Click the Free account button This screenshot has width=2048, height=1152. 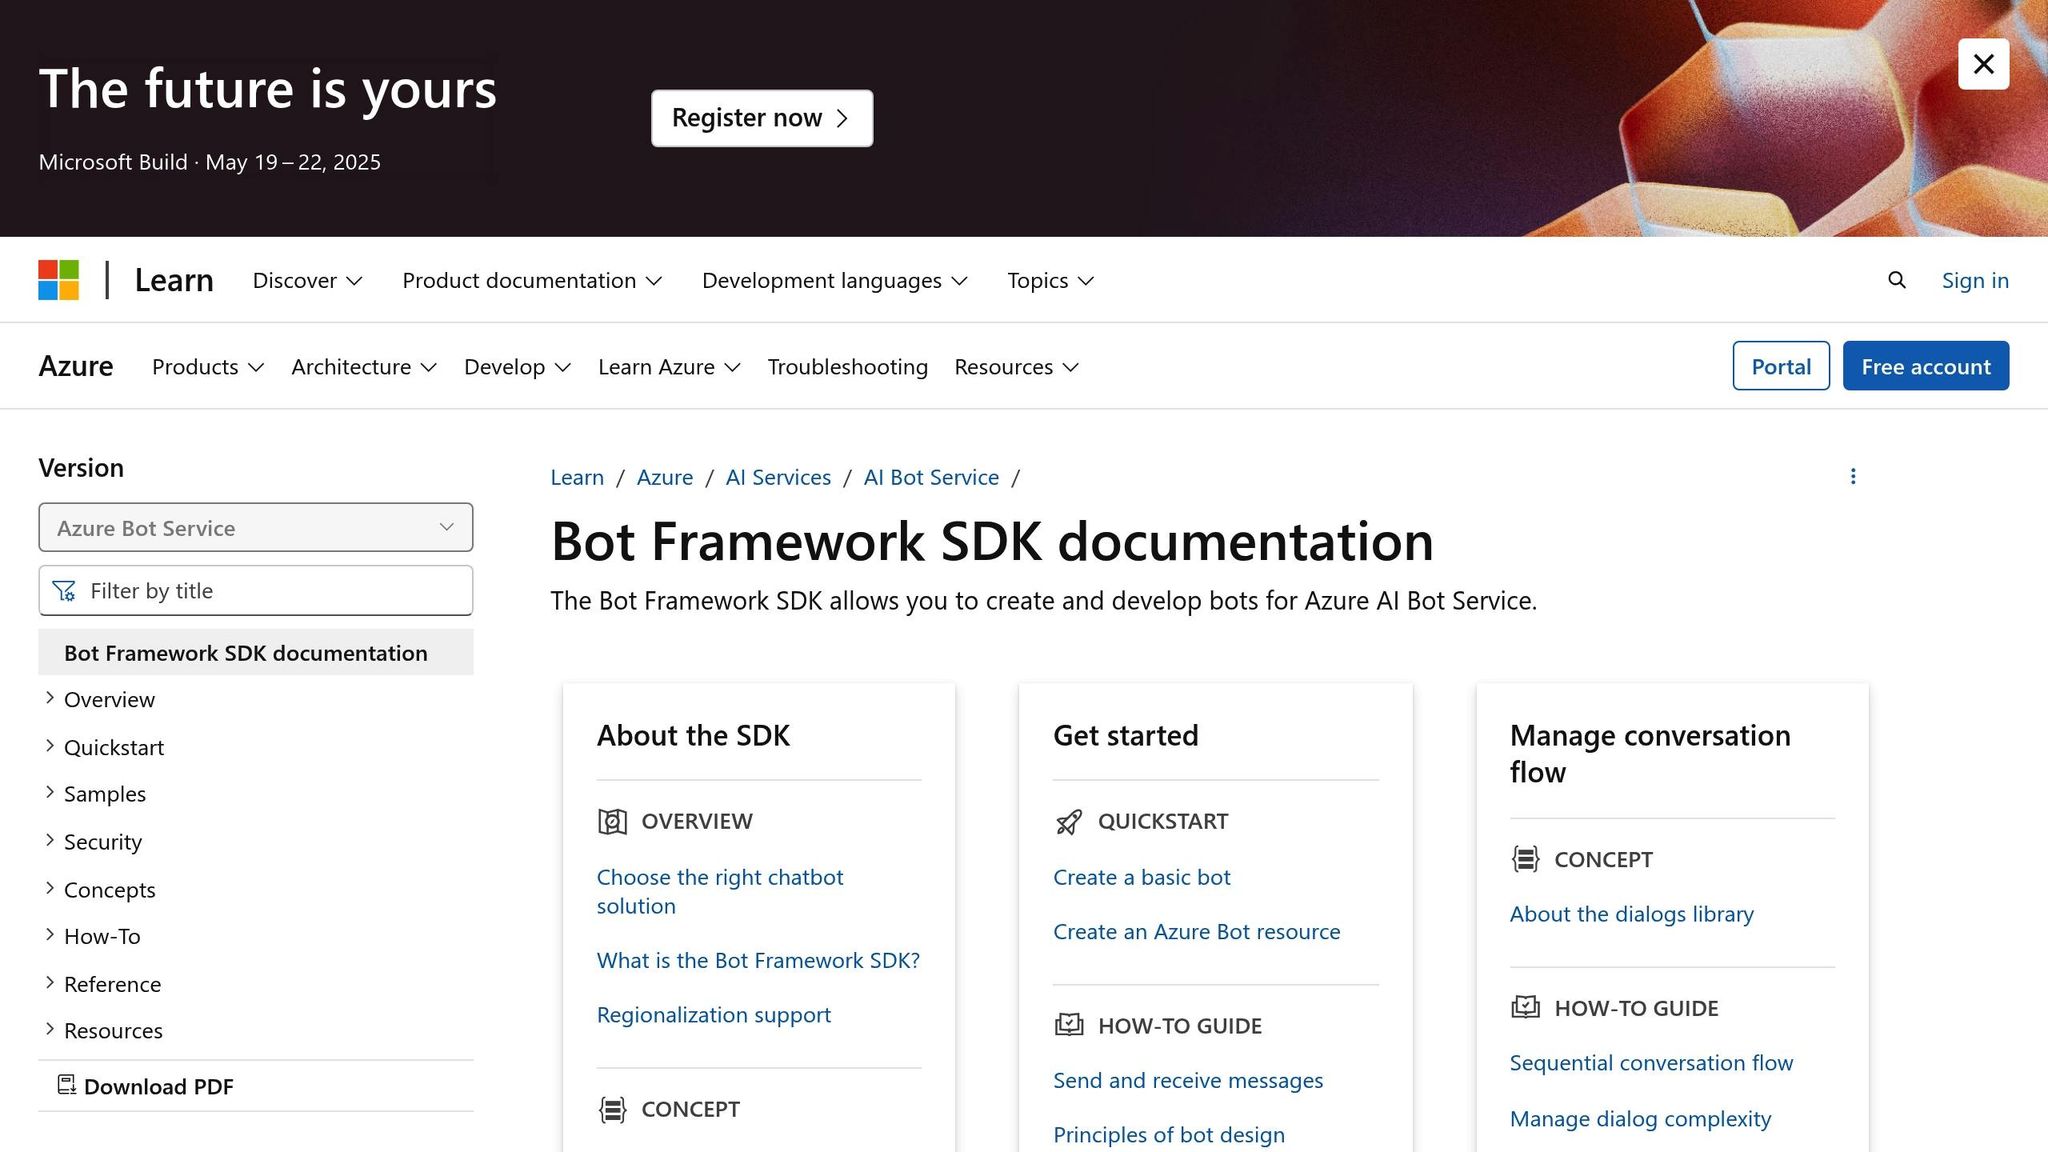pos(1926,366)
